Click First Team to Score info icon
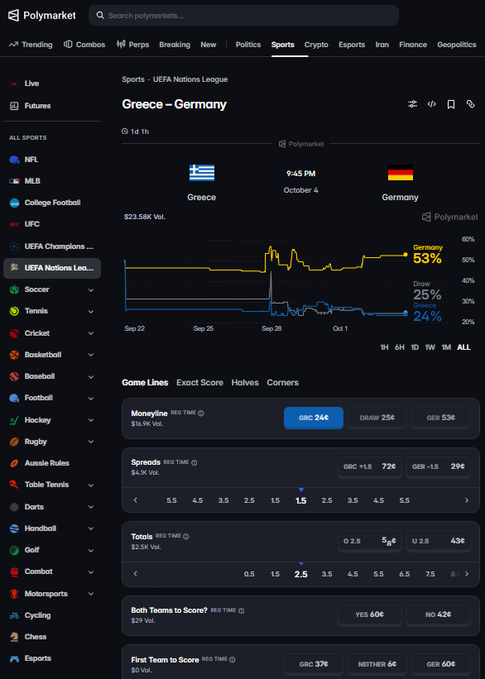Viewport: 485px width, 679px height. [232, 660]
